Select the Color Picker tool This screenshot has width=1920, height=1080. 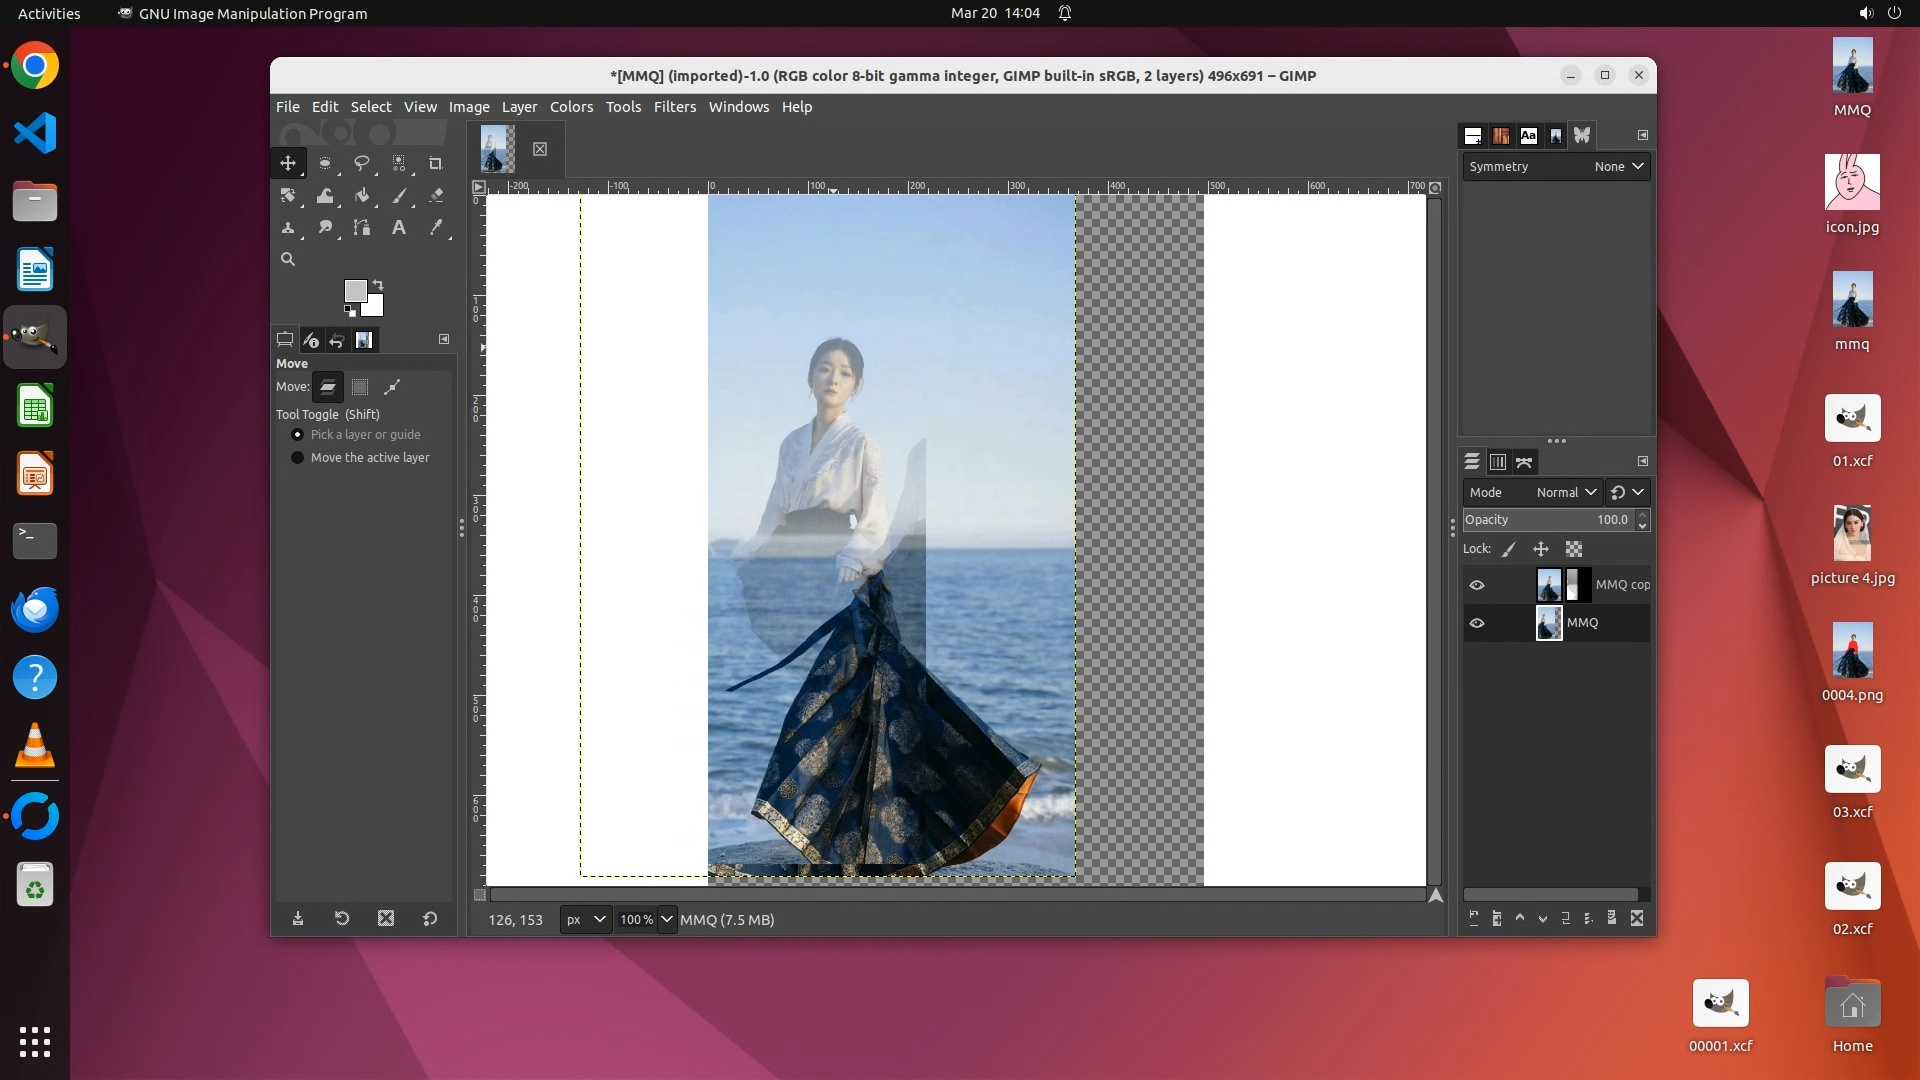436,228
